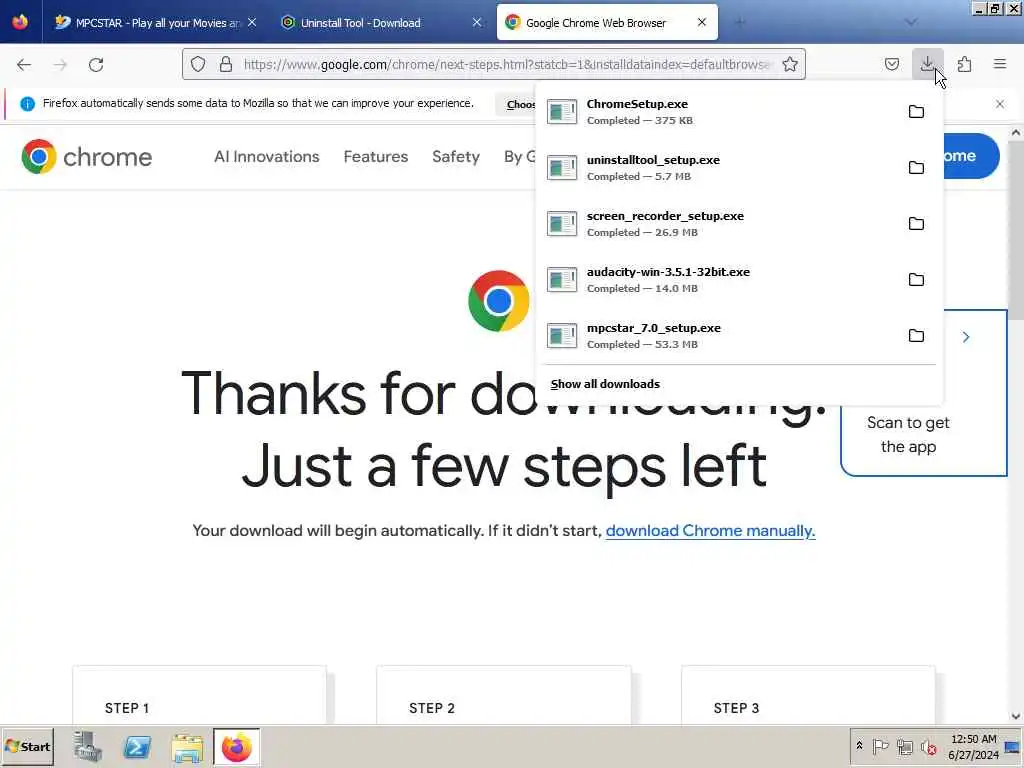This screenshot has height=768, width=1024.
Task: Open the uninstalltool_setup.exe file icon
Action: click(562, 168)
